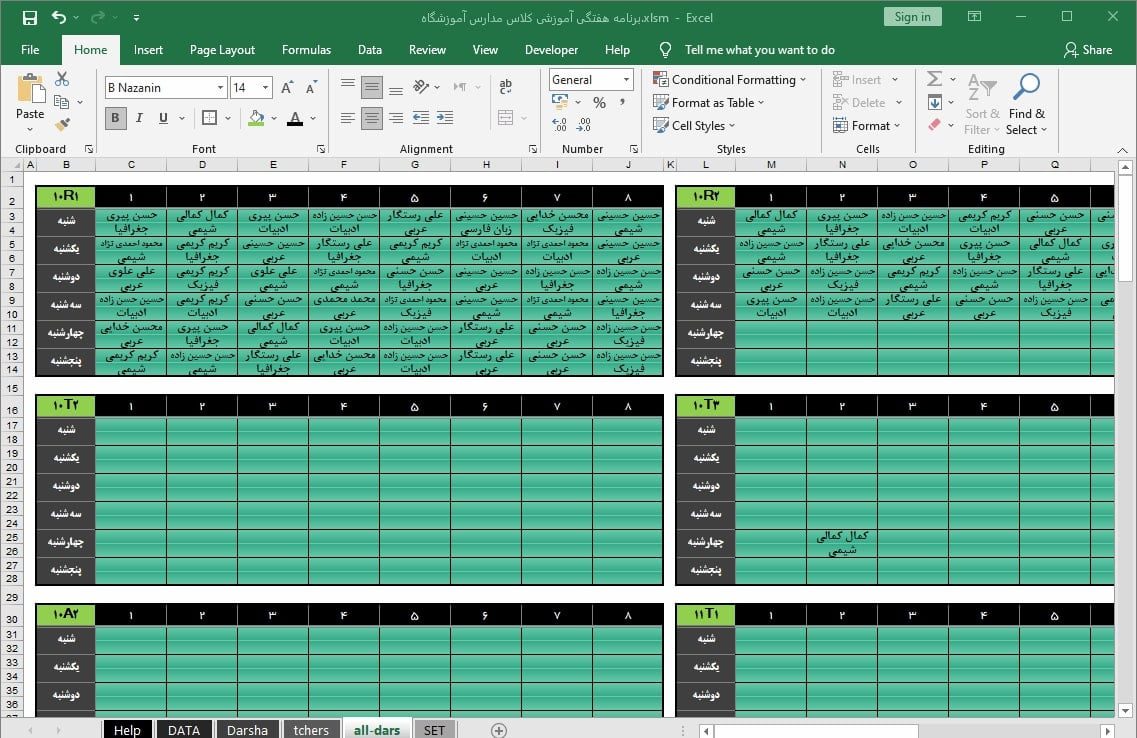Apply red font color with the A
The width and height of the screenshot is (1137, 738).
tap(295, 117)
